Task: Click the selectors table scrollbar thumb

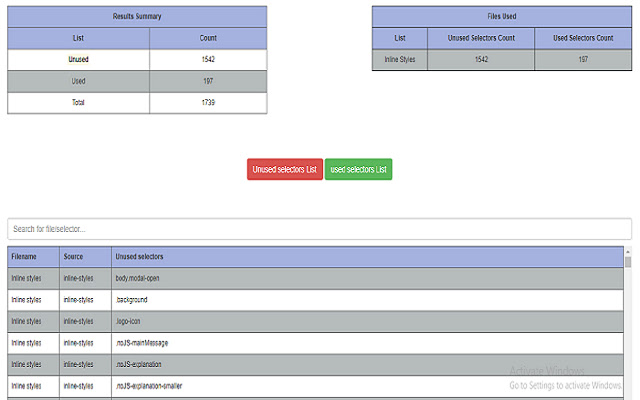Action: [x=628, y=262]
